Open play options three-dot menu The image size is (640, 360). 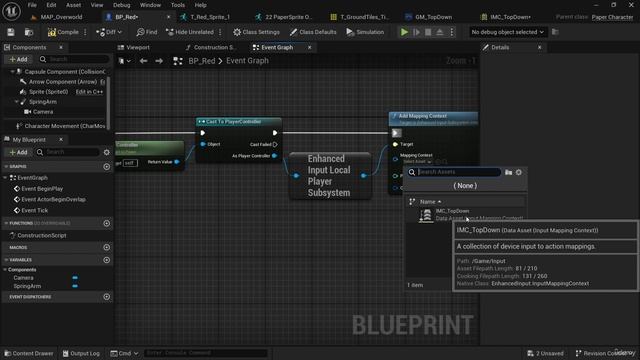click(x=452, y=32)
